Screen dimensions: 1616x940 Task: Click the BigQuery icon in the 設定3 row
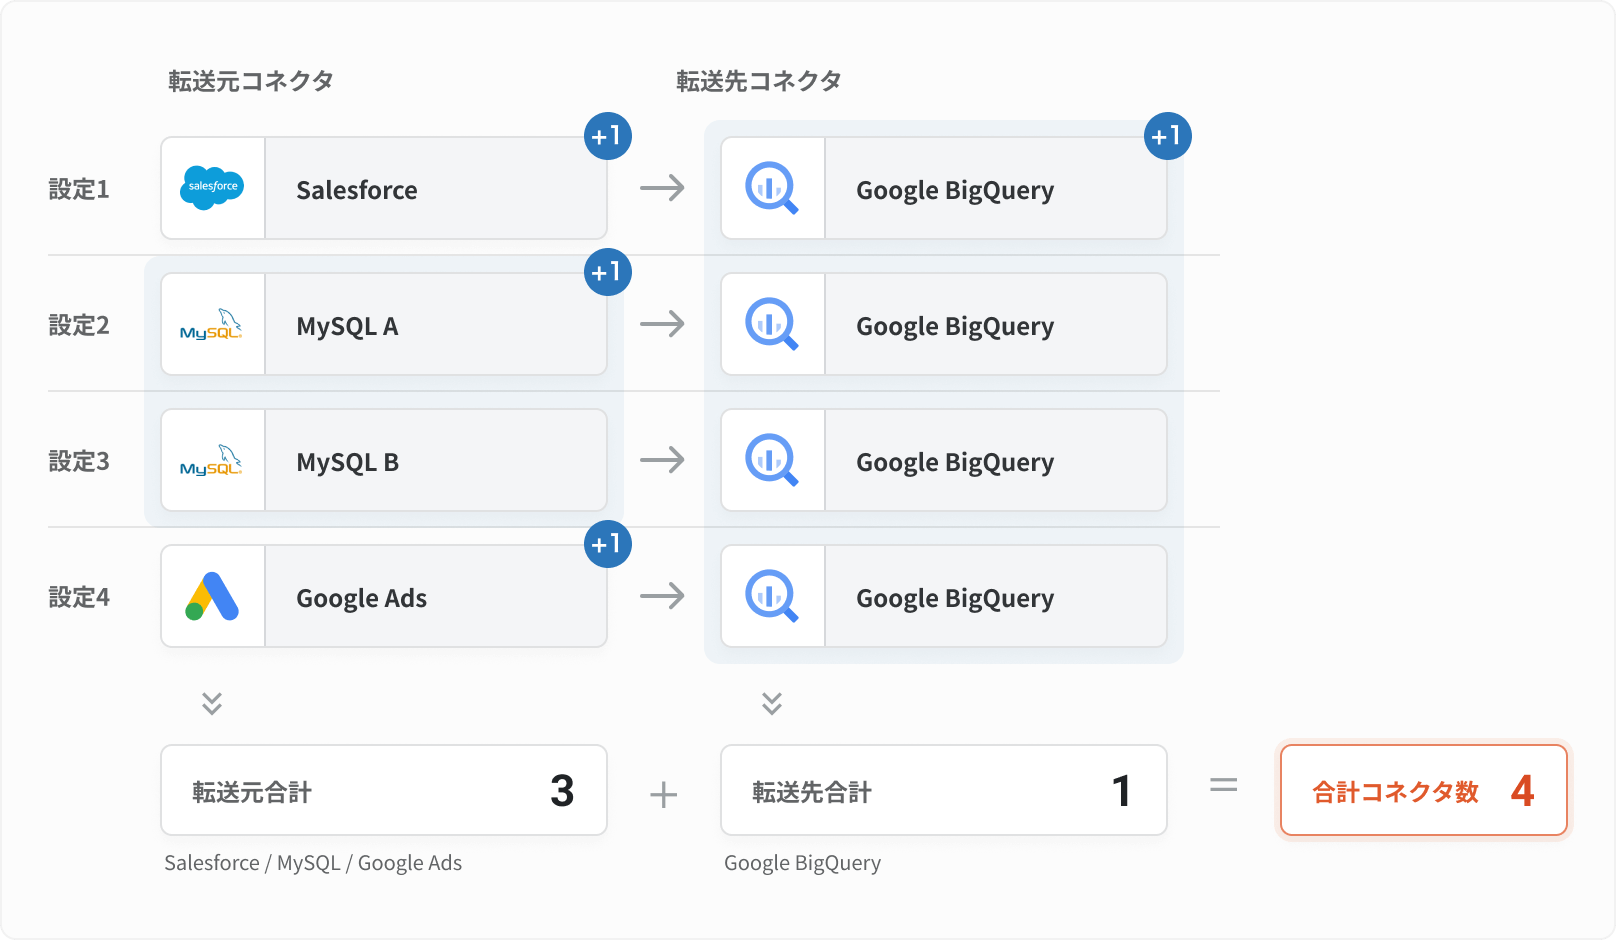pyautogui.click(x=772, y=460)
